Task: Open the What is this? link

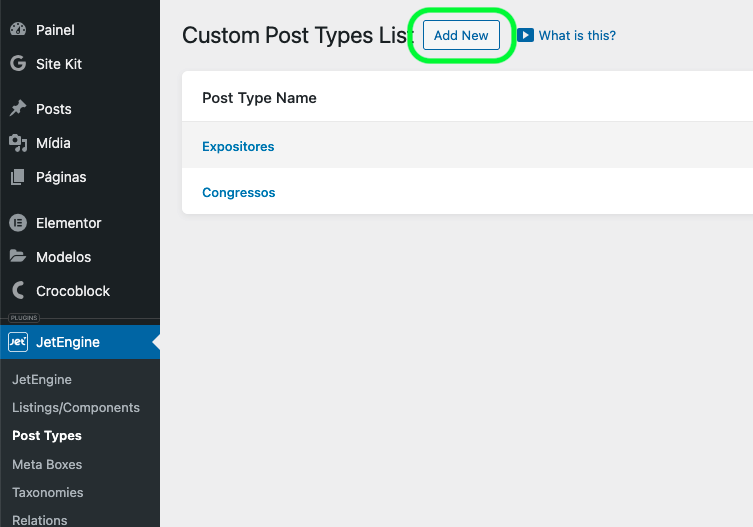Action: pyautogui.click(x=577, y=35)
